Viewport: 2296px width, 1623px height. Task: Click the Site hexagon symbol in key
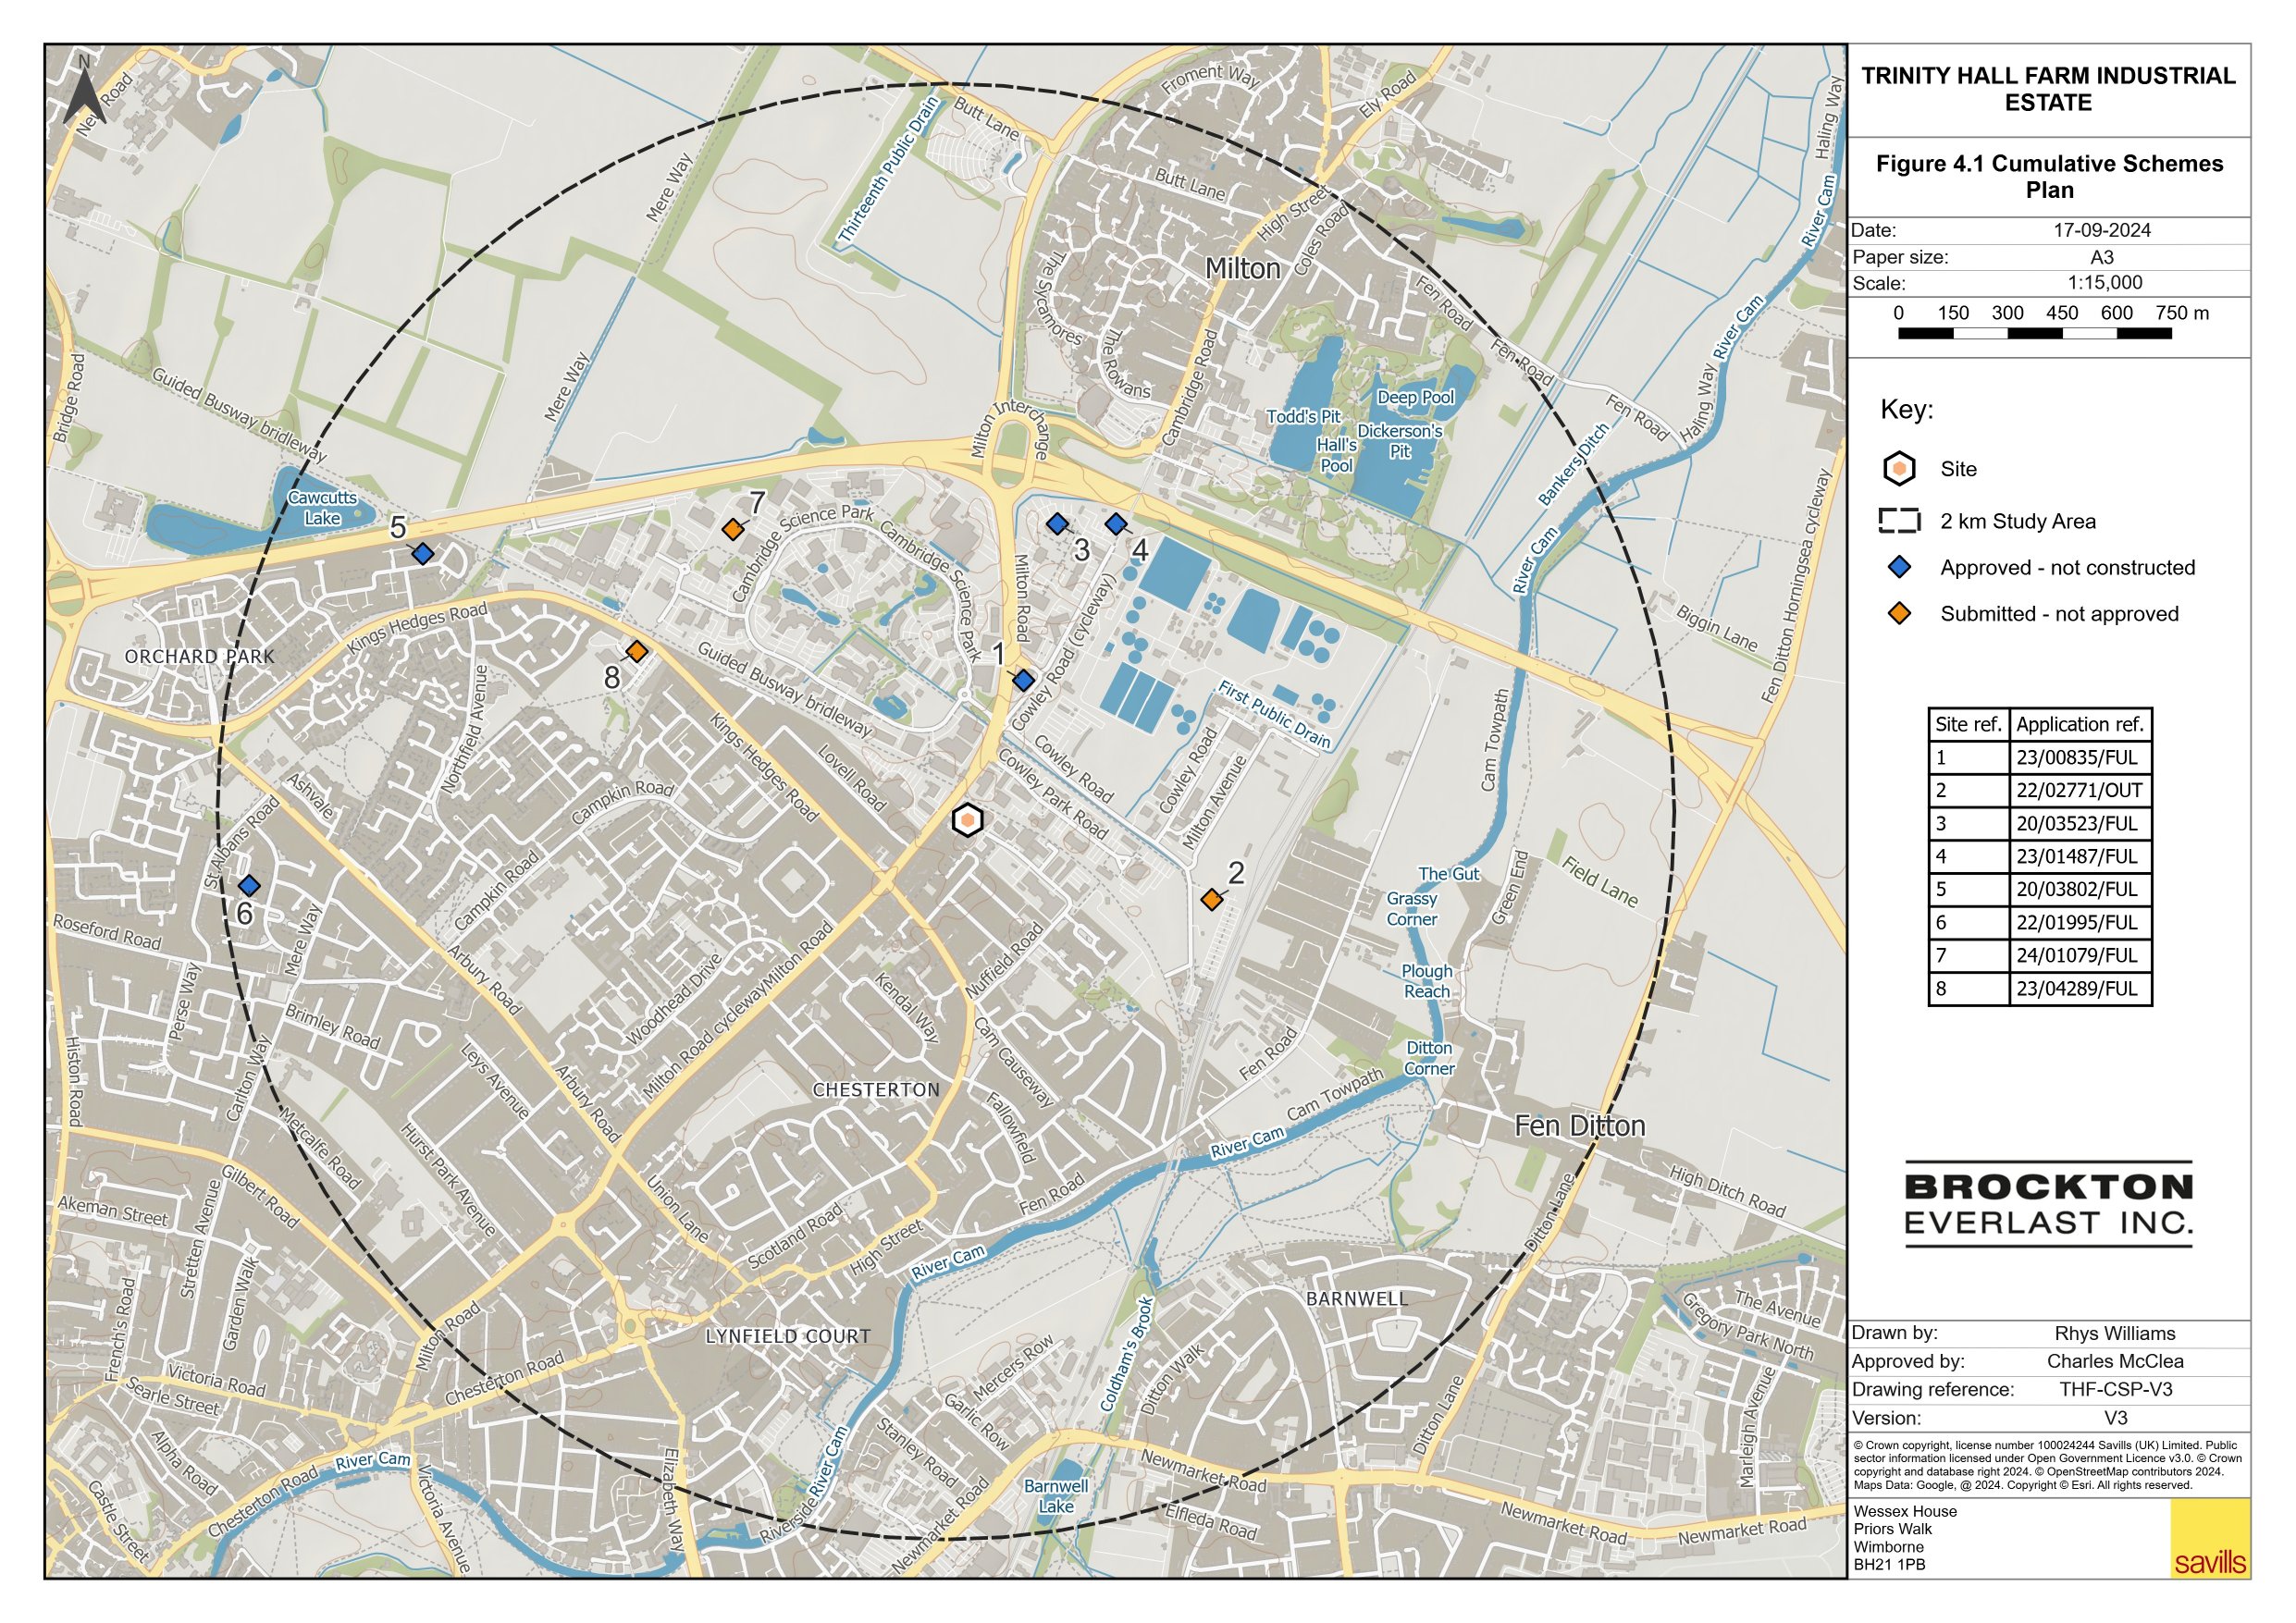tap(1899, 469)
